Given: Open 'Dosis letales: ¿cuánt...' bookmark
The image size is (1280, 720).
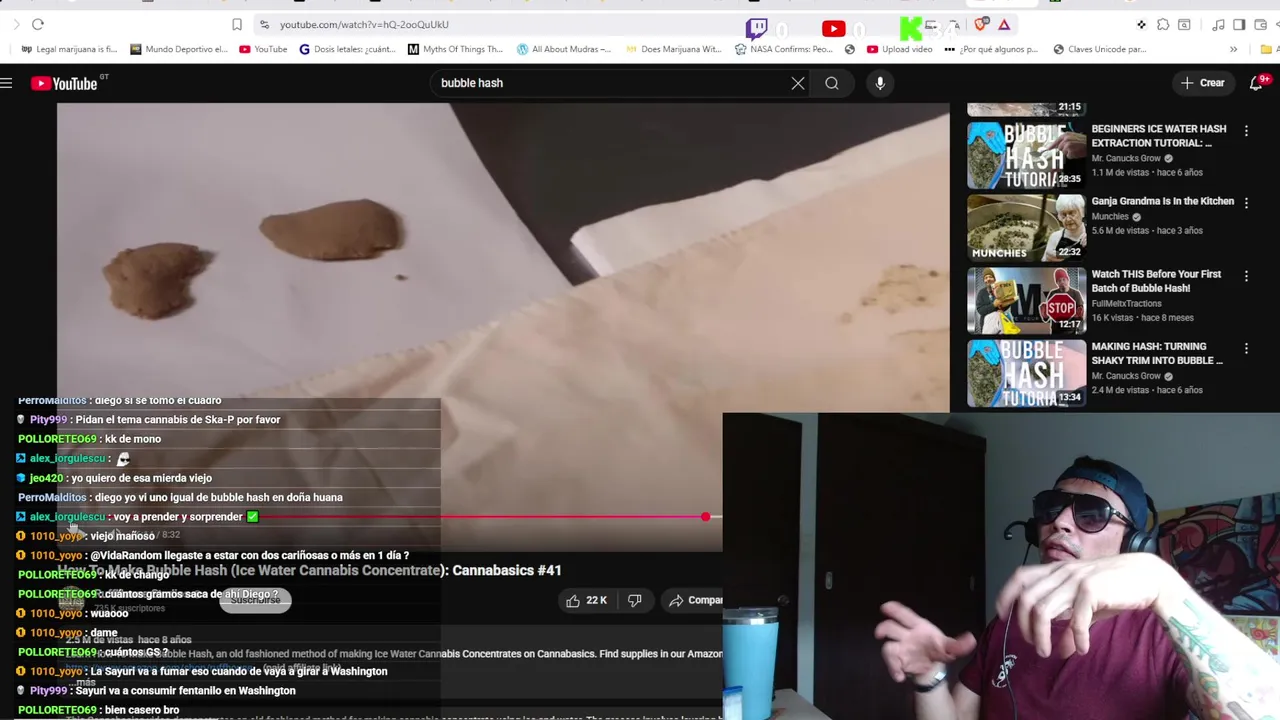Looking at the screenshot, I should [348, 49].
